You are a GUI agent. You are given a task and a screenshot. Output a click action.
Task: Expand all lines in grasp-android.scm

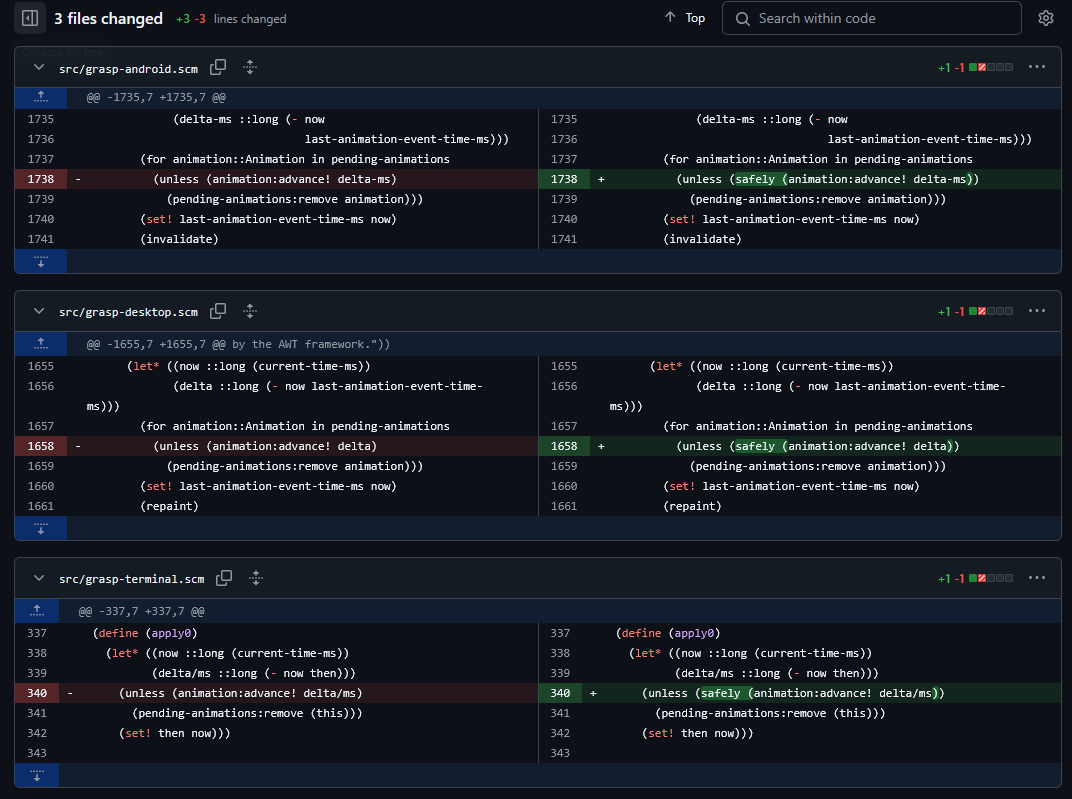(250, 67)
